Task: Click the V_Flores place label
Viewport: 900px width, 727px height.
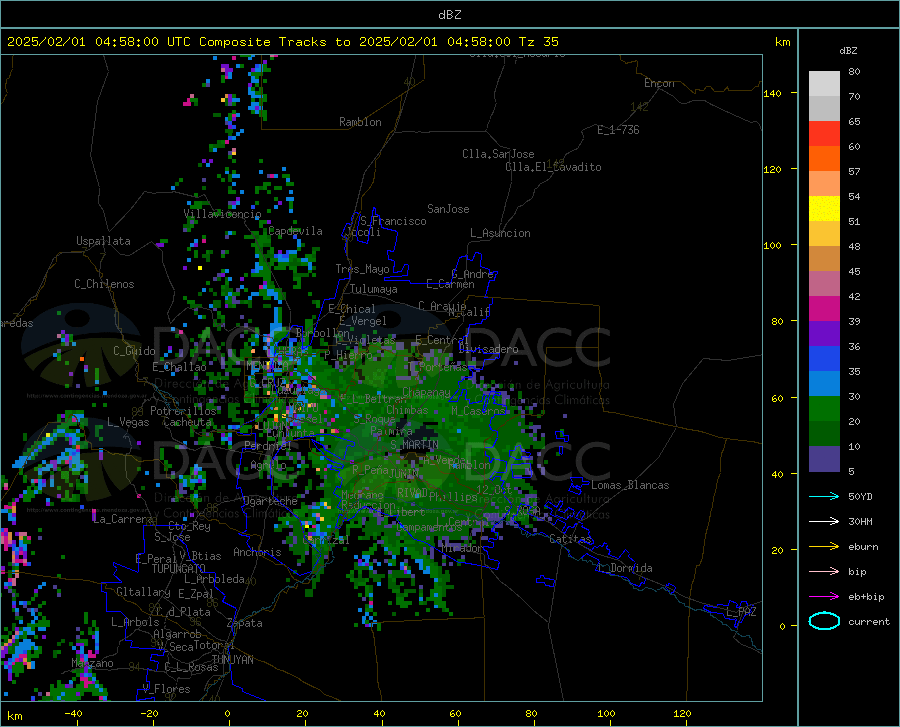Action: coord(166,689)
